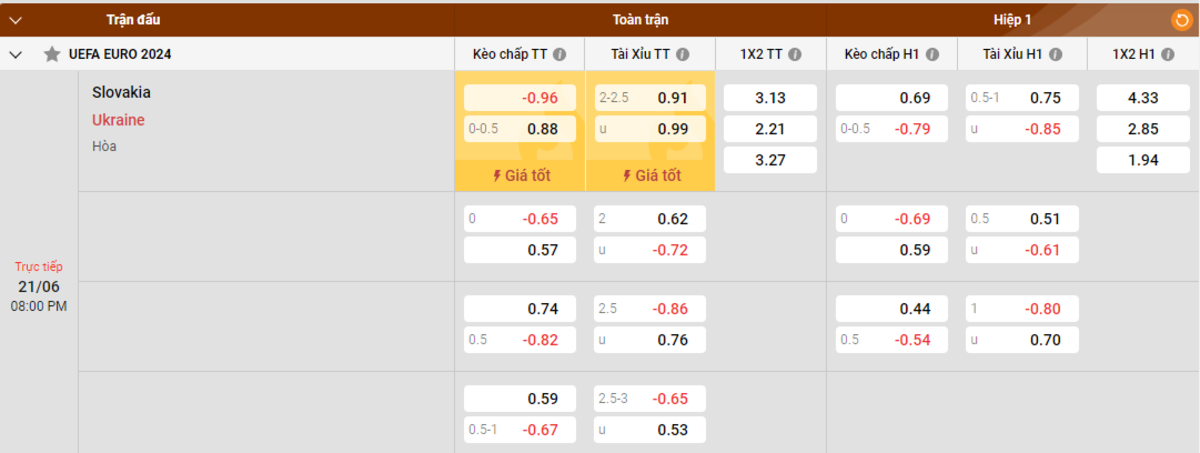Choose first-half draw odds 1.94
The image size is (1200, 453).
(1143, 160)
